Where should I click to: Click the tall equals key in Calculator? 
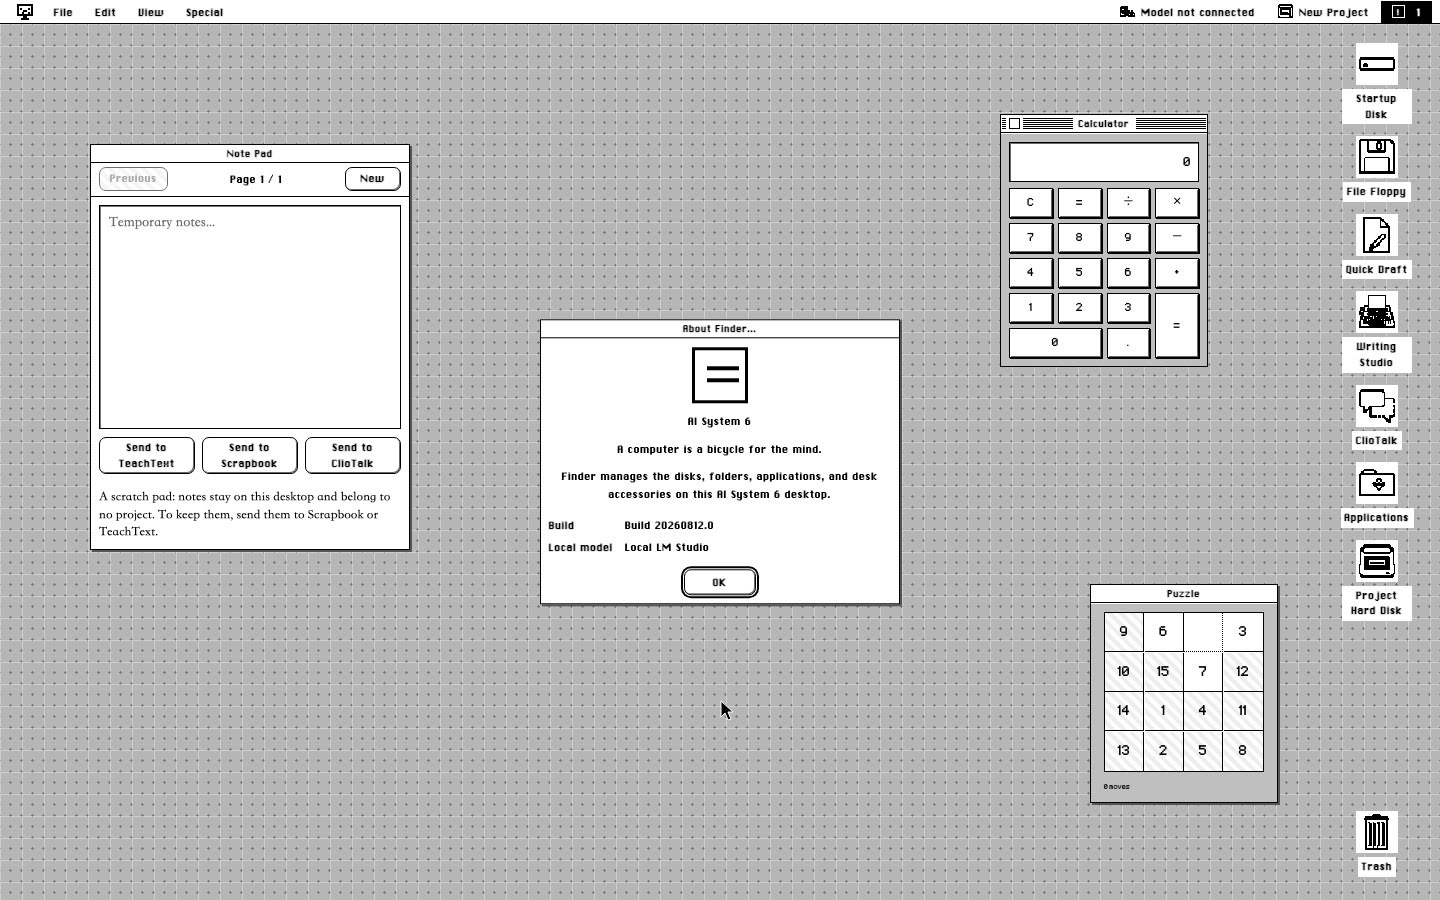pos(1177,325)
